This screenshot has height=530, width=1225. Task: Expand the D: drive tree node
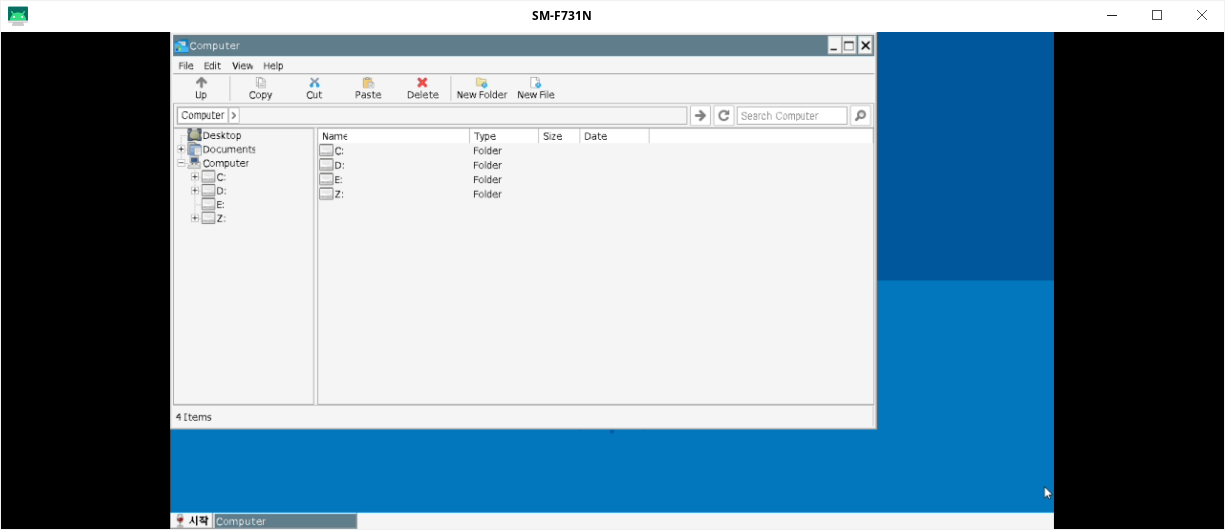point(195,190)
